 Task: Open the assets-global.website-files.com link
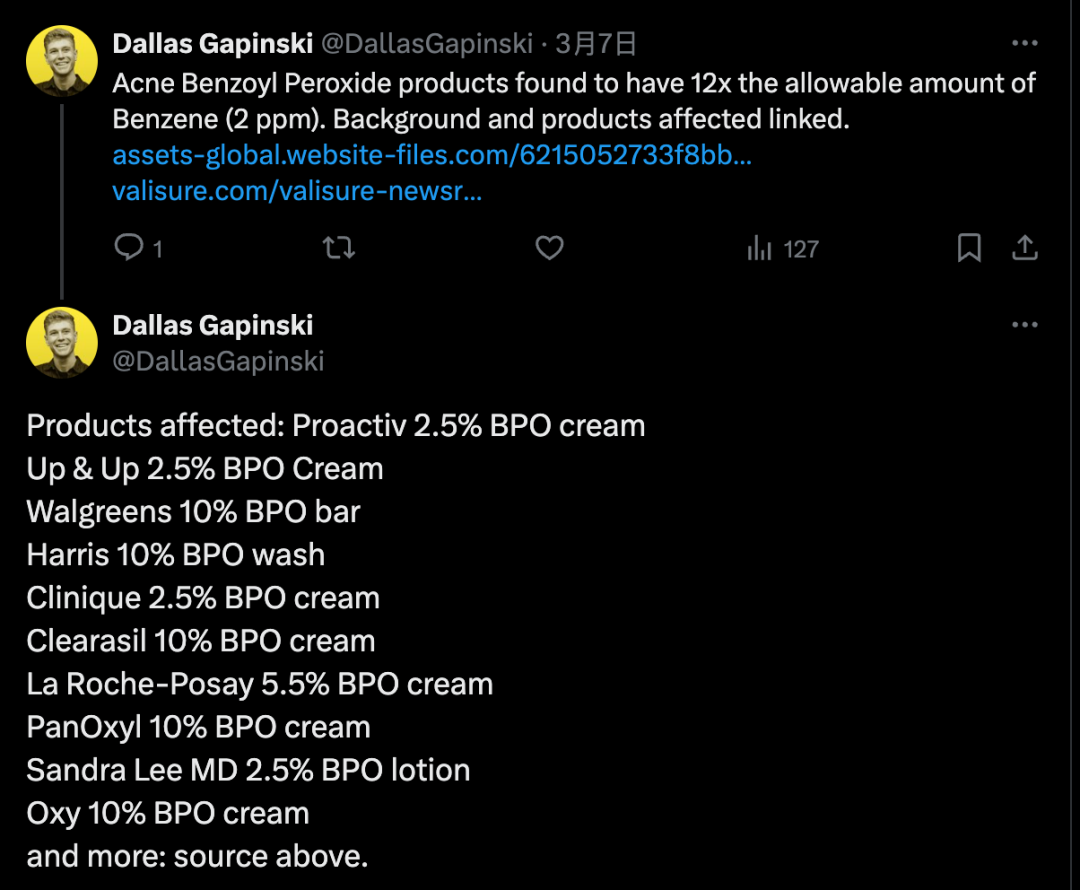pos(432,156)
